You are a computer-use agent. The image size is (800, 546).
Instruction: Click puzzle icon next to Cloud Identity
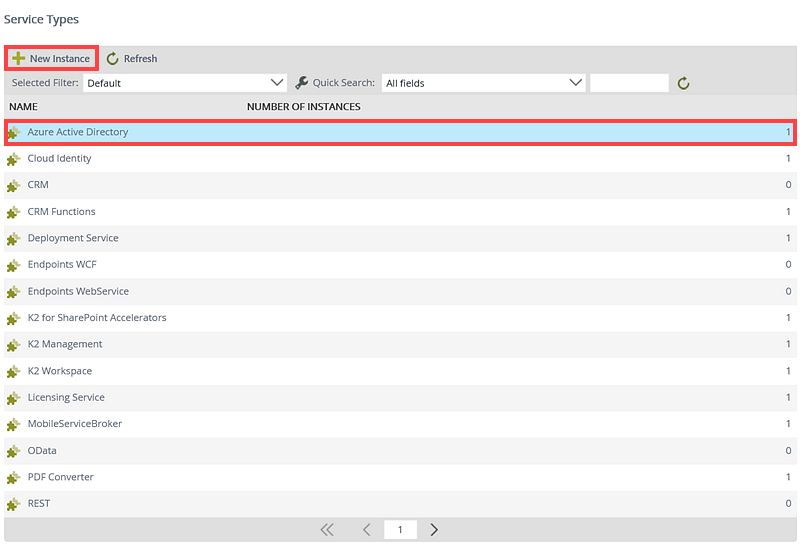(x=13, y=159)
